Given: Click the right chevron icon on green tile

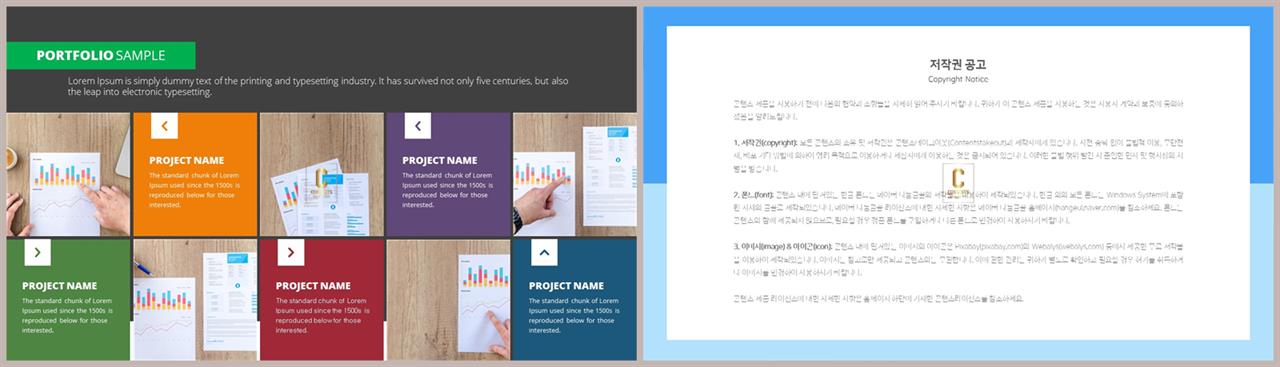Looking at the screenshot, I should pyautogui.click(x=38, y=252).
